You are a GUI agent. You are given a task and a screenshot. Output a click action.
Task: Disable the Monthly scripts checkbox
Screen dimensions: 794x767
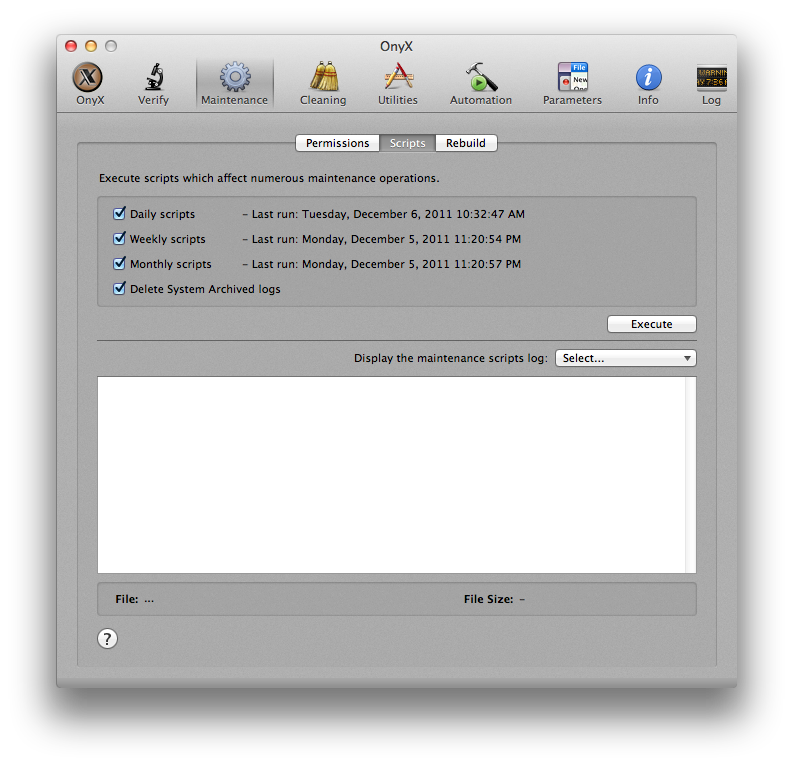tap(120, 264)
